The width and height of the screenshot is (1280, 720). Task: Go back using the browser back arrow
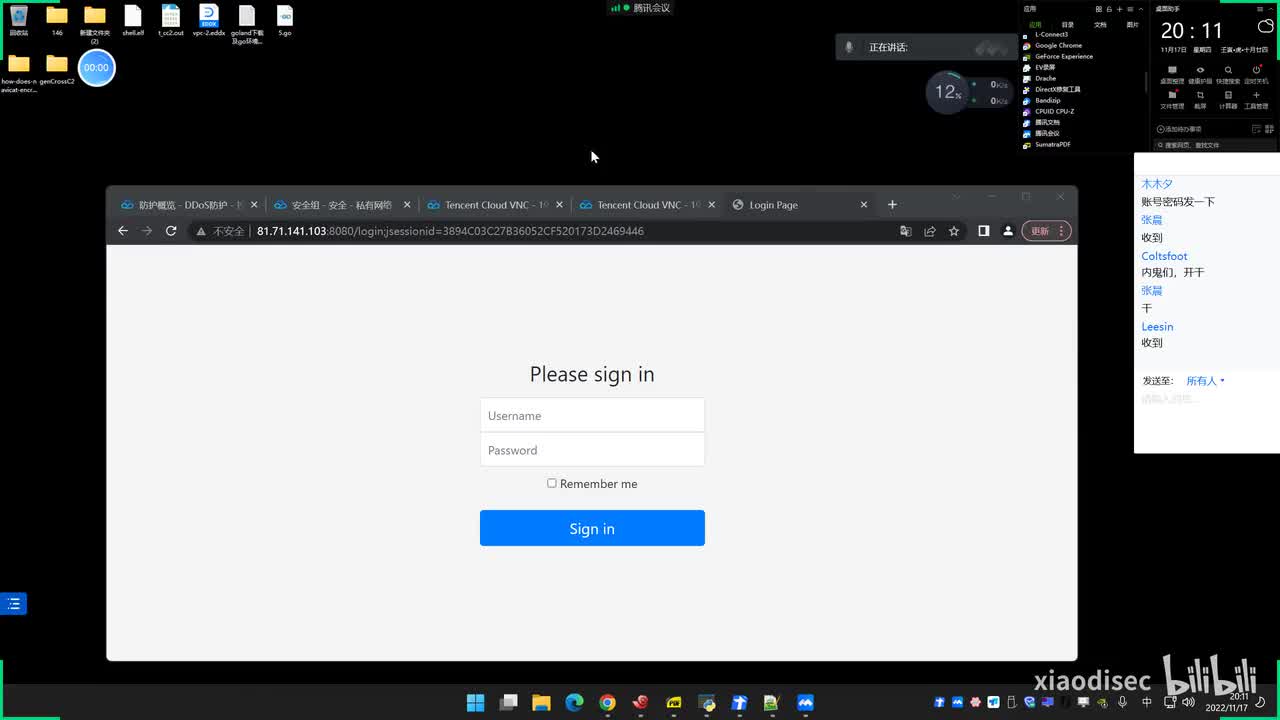pyautogui.click(x=123, y=231)
